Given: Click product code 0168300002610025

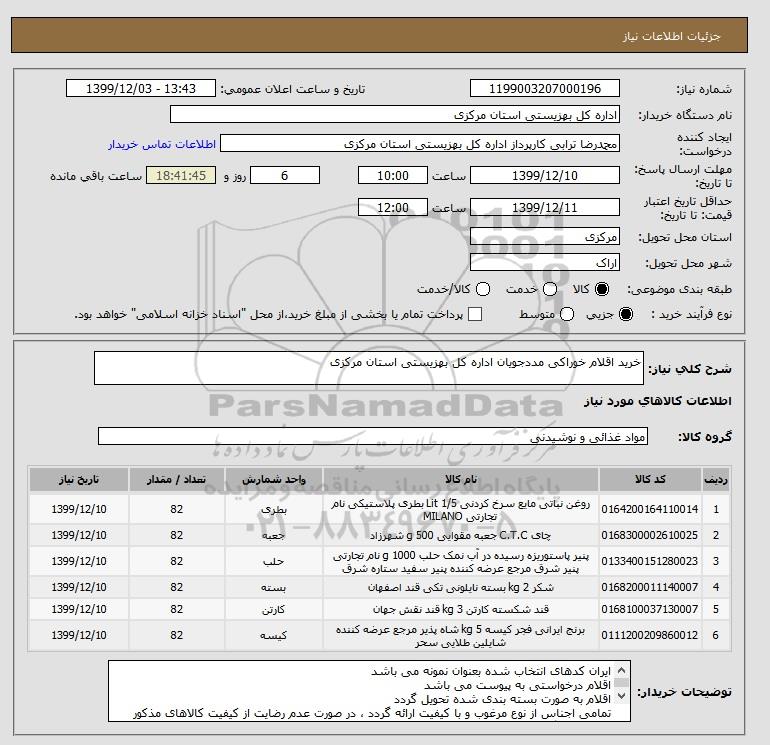Looking at the screenshot, I should 650,535.
